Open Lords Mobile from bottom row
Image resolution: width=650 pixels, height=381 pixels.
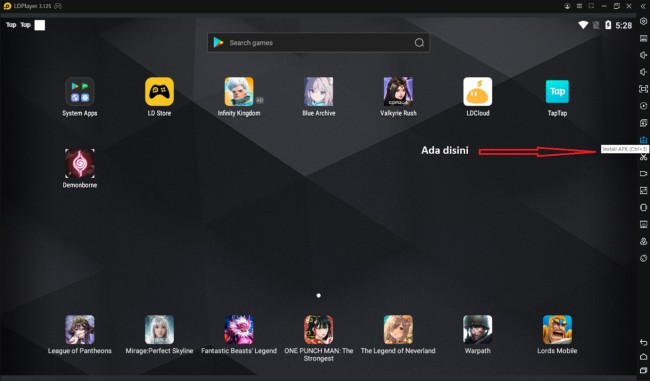click(x=557, y=335)
